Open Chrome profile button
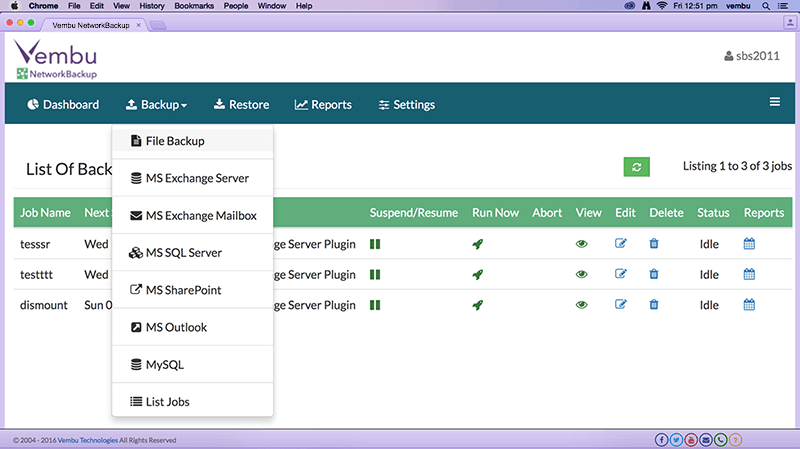 [790, 22]
